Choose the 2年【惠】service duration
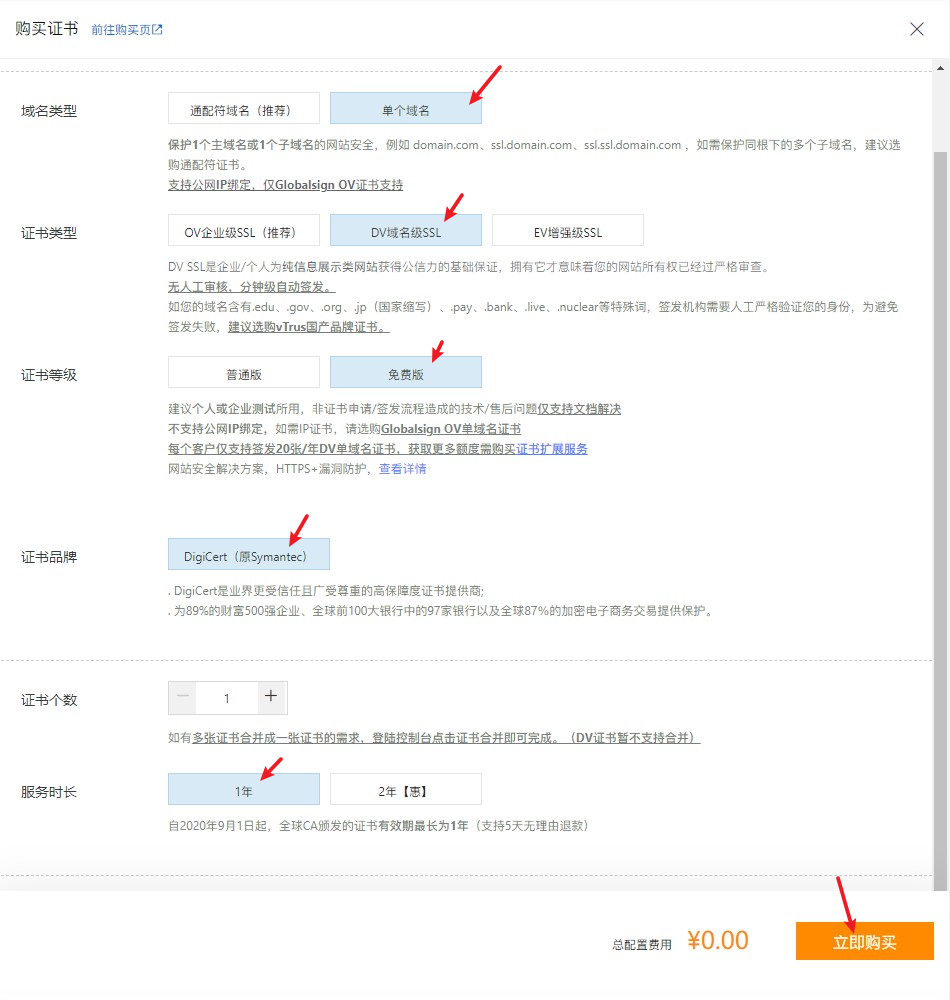 (x=405, y=789)
